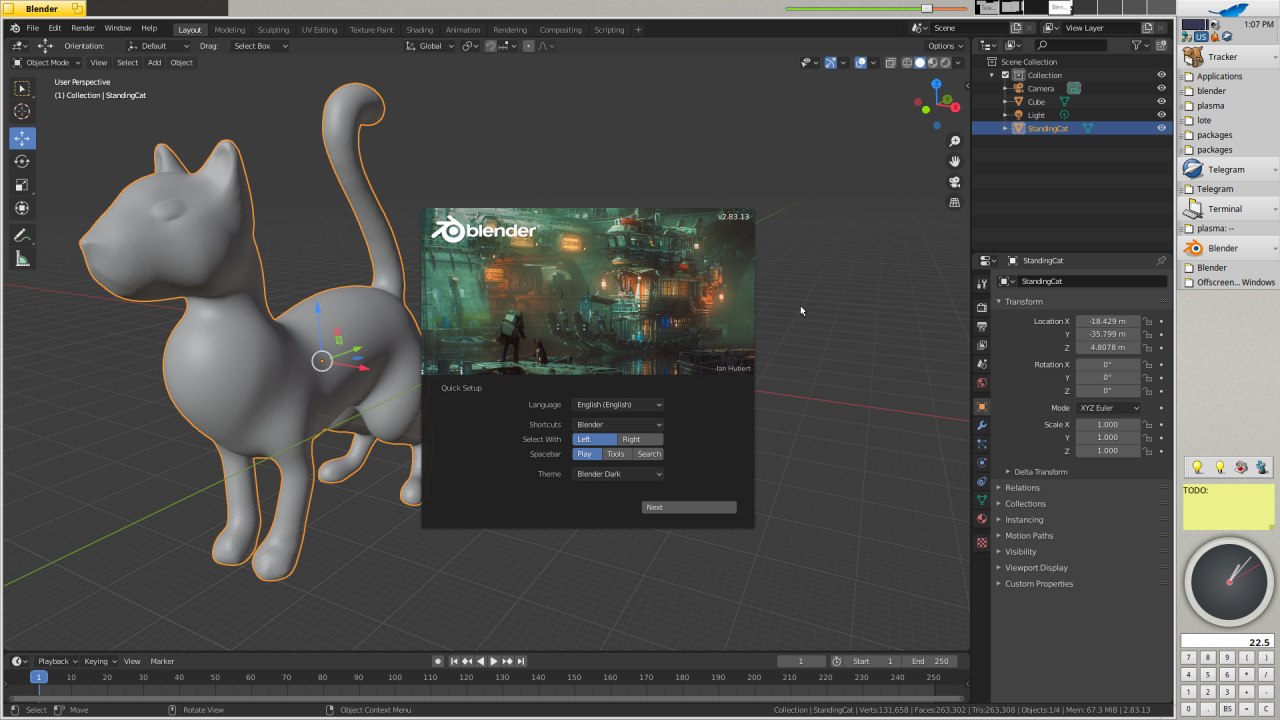This screenshot has height=720, width=1280.
Task: Lock the Location X field
Action: pos(1148,321)
